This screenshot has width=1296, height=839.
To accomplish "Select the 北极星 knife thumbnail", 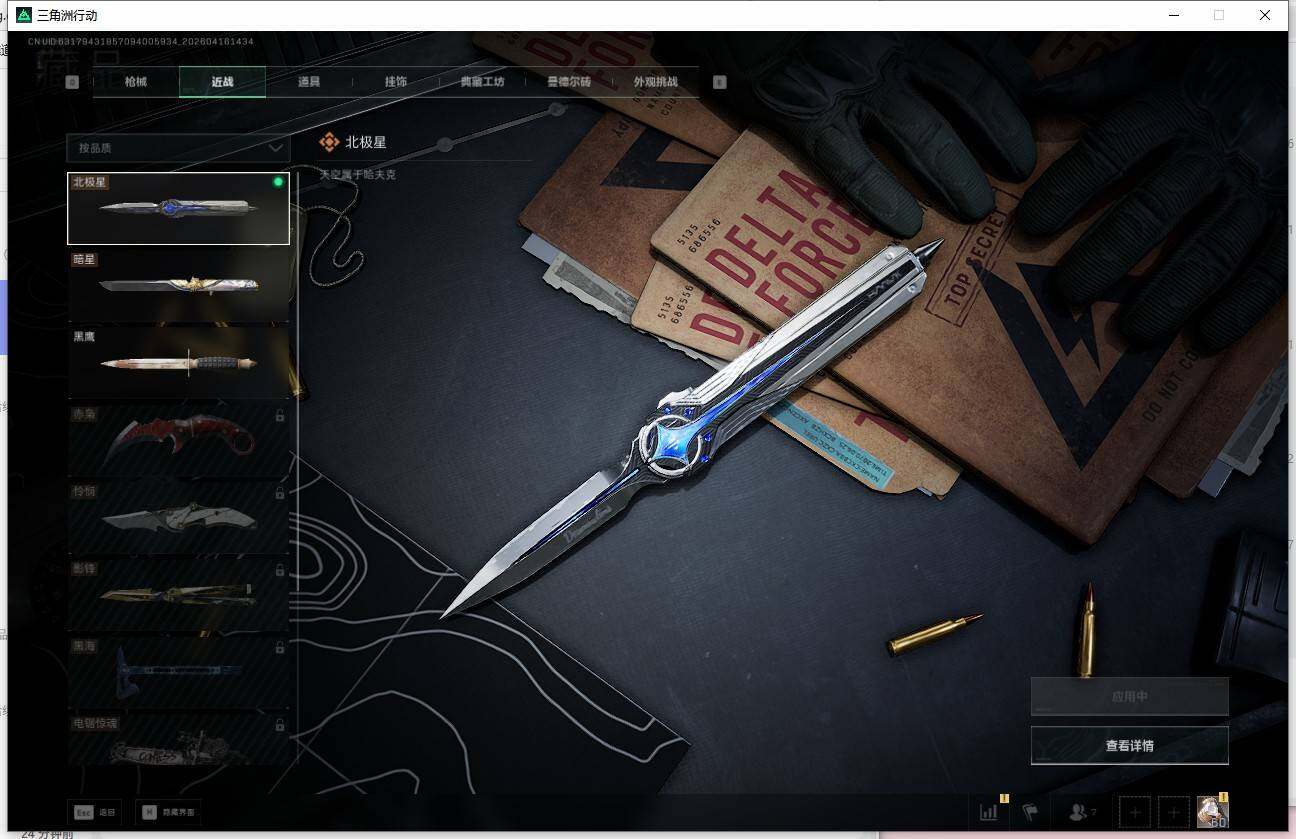I will (x=178, y=208).
